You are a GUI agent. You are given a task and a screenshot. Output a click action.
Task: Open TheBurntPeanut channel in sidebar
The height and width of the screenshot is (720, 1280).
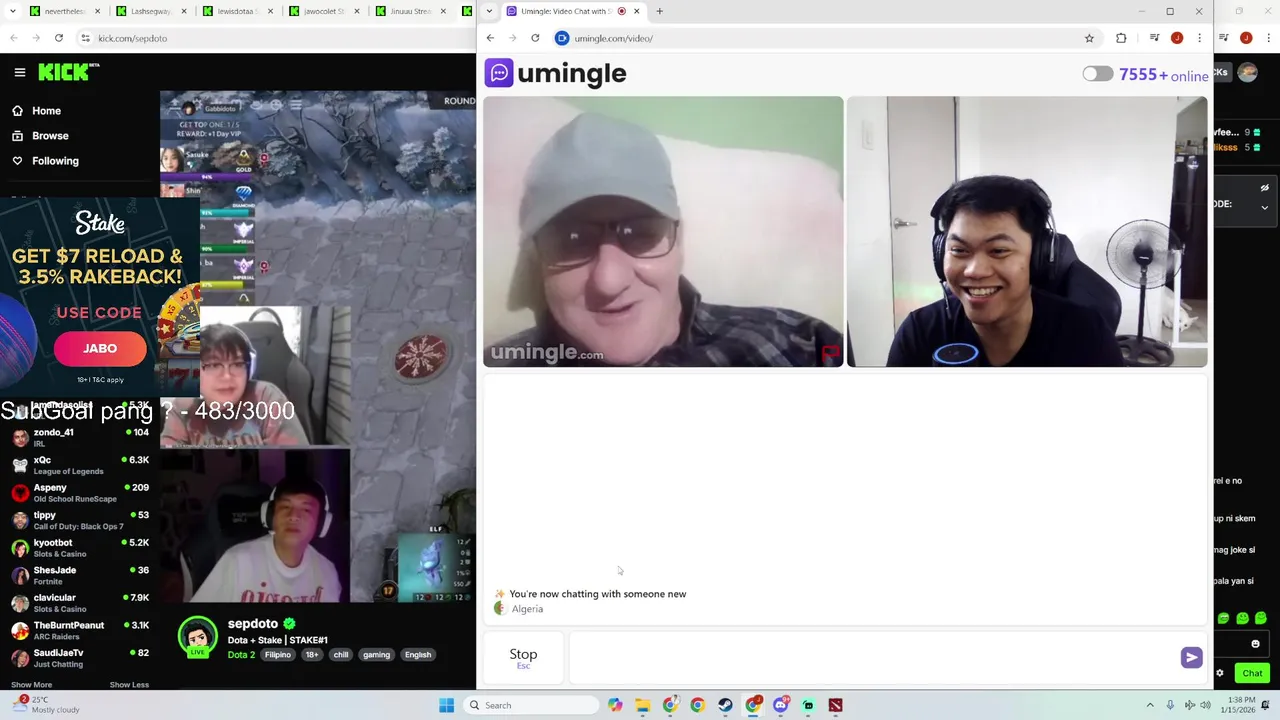click(x=80, y=630)
